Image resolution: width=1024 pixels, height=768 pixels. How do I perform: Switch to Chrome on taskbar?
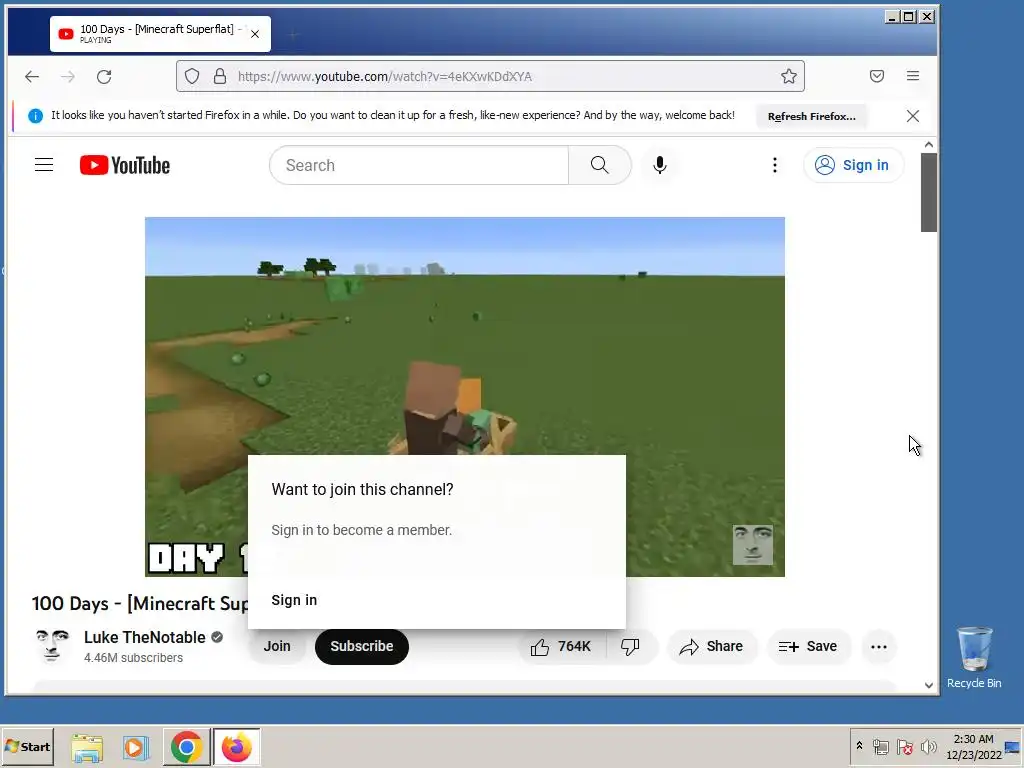click(187, 747)
